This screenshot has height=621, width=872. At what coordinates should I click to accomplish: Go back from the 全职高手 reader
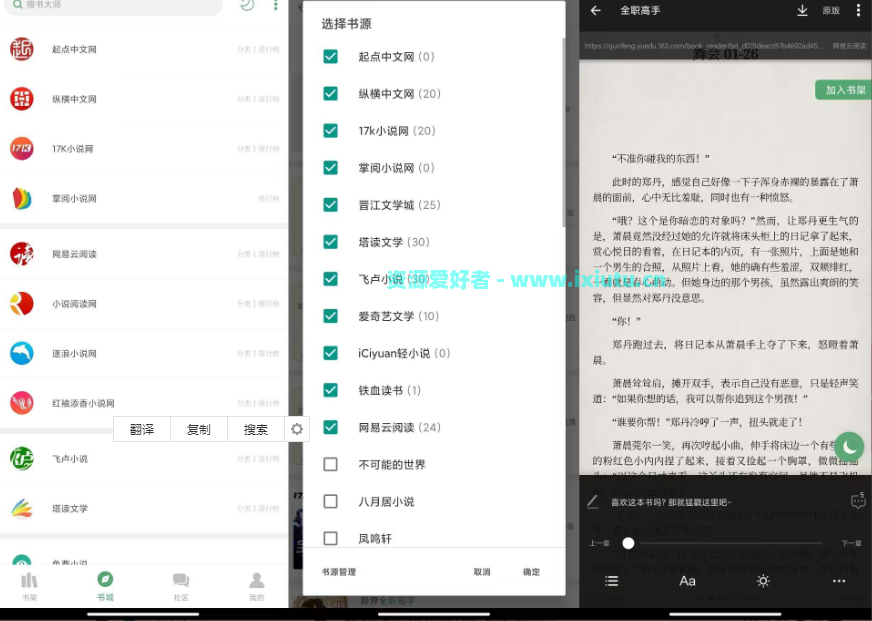[x=596, y=10]
